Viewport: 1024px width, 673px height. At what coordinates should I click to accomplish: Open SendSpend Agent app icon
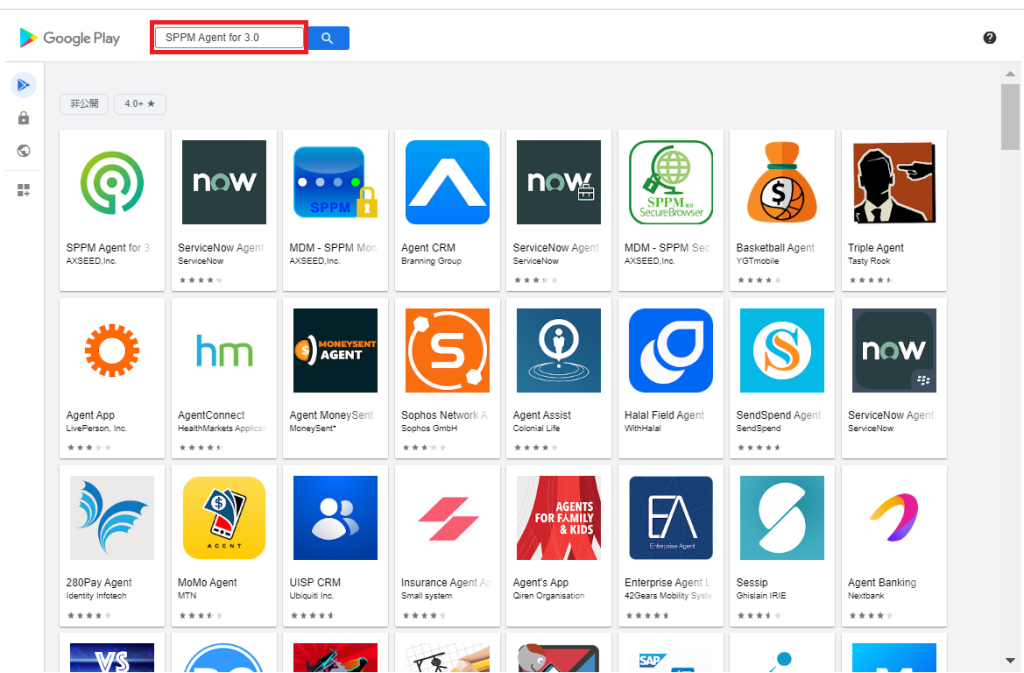click(782, 351)
